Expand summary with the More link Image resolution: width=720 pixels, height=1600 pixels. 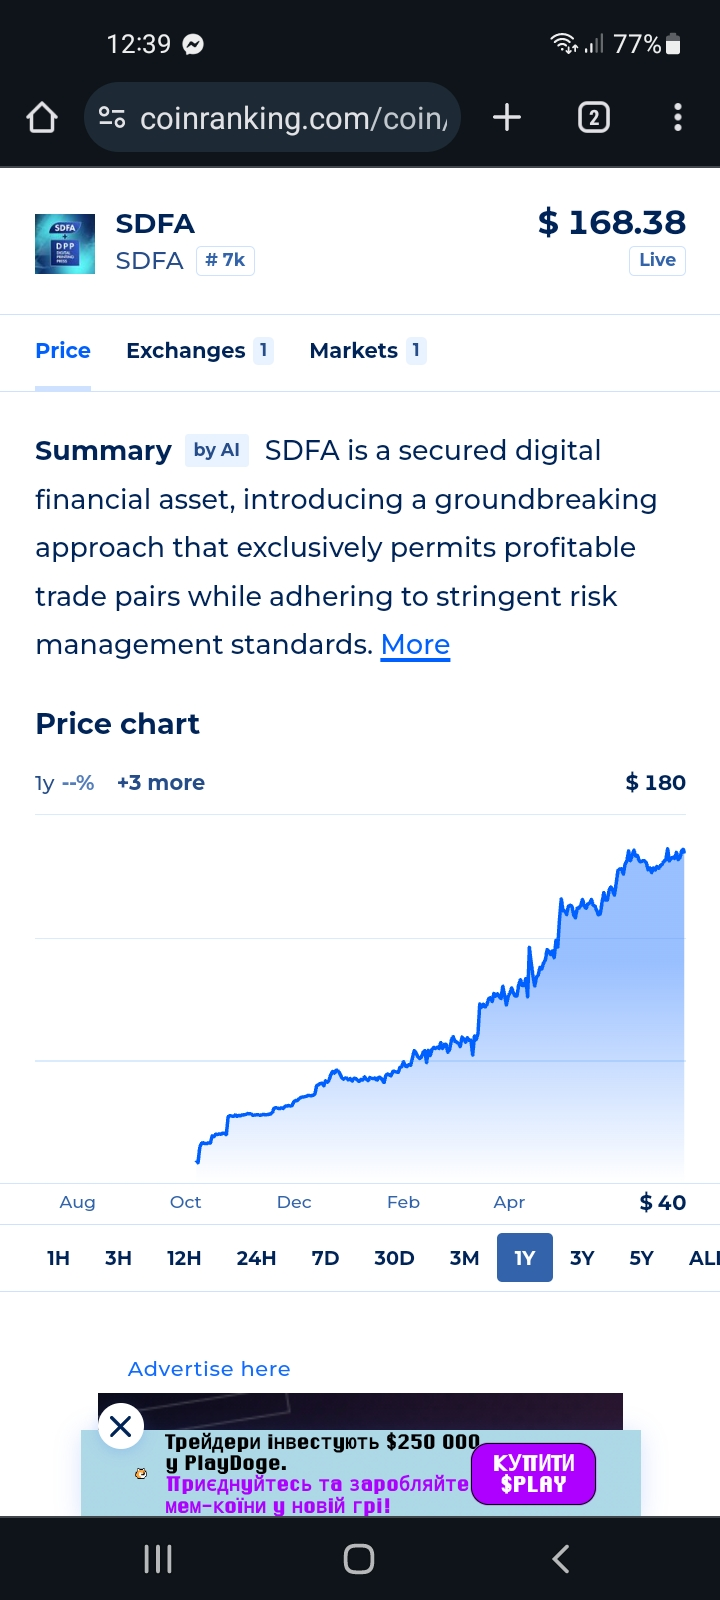[415, 645]
